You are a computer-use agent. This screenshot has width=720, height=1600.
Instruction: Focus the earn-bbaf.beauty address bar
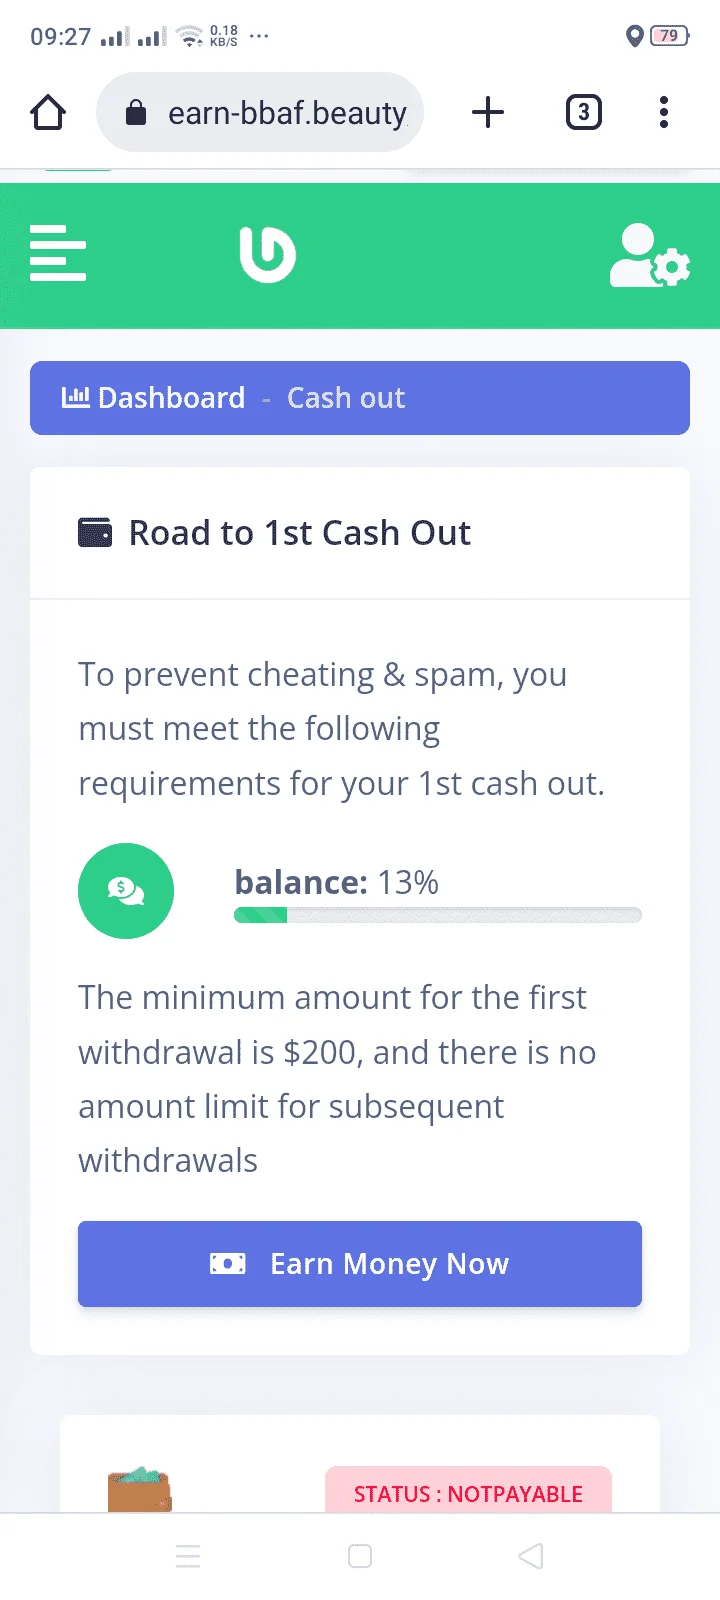(260, 112)
